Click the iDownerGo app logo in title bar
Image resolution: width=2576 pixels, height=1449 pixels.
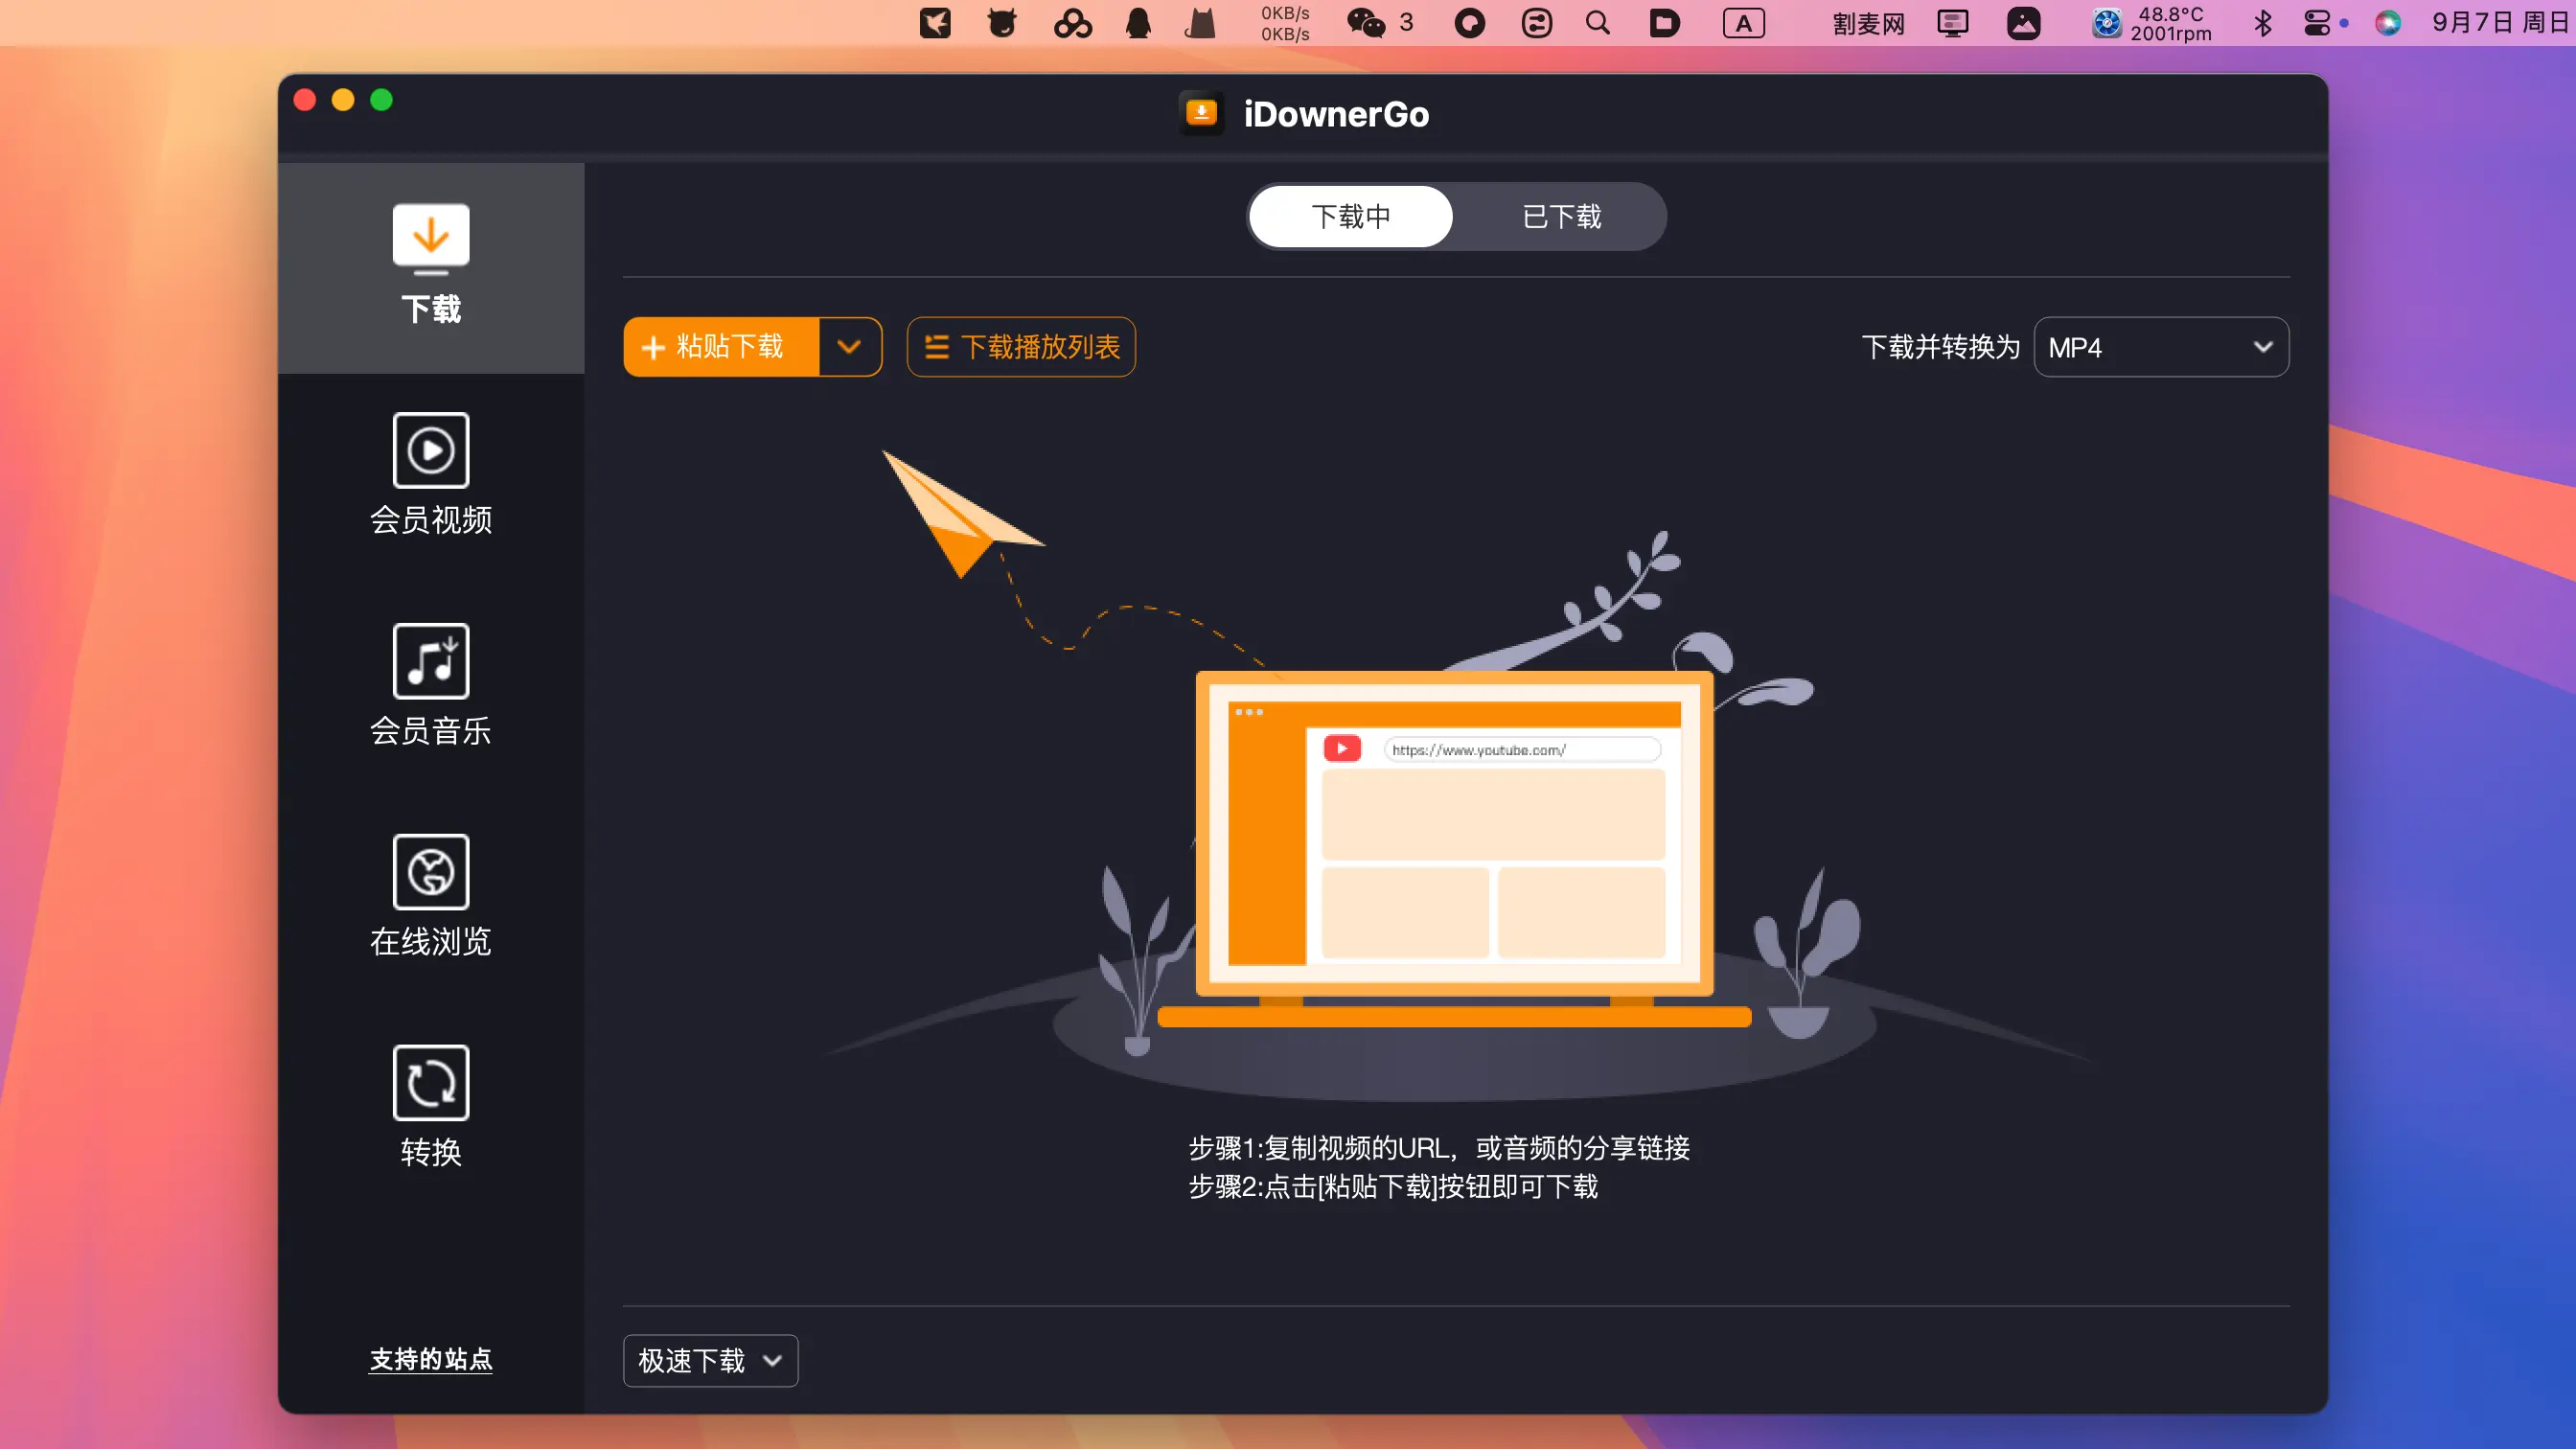(x=1201, y=113)
